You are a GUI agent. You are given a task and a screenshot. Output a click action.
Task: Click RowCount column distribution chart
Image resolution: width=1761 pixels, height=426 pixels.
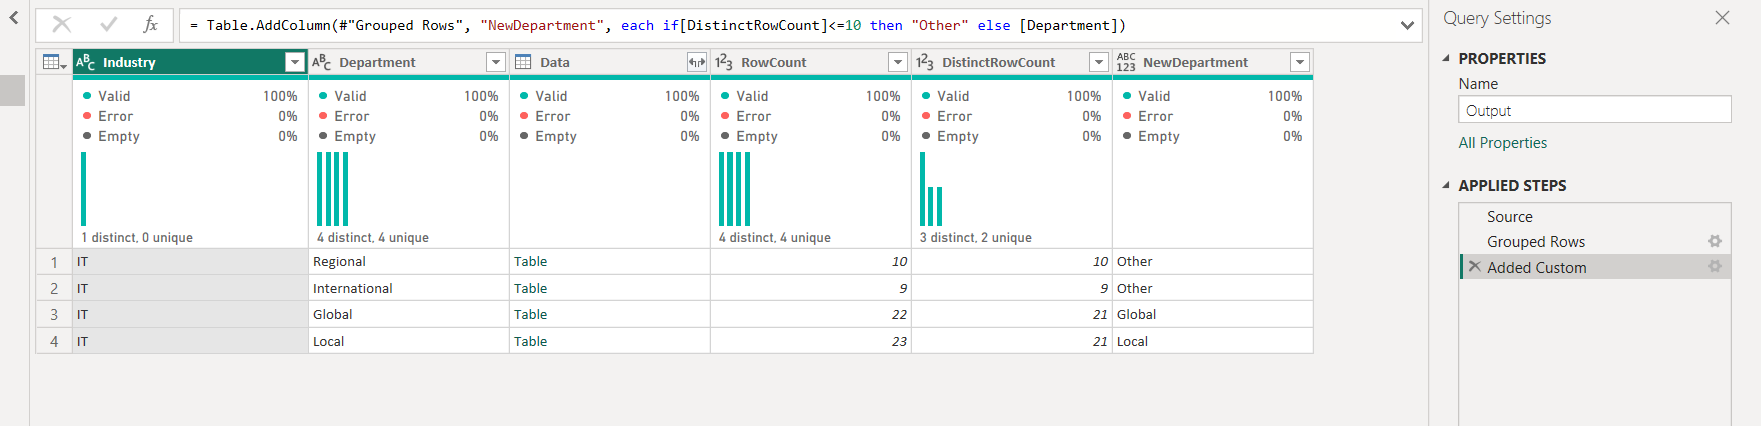tap(734, 189)
